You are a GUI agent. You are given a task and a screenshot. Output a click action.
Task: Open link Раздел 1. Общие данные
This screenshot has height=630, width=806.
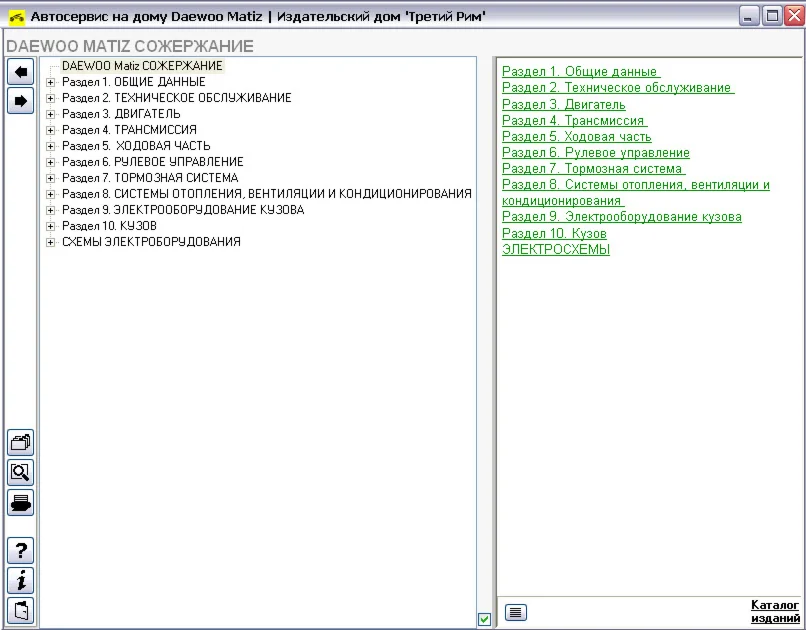click(x=581, y=71)
